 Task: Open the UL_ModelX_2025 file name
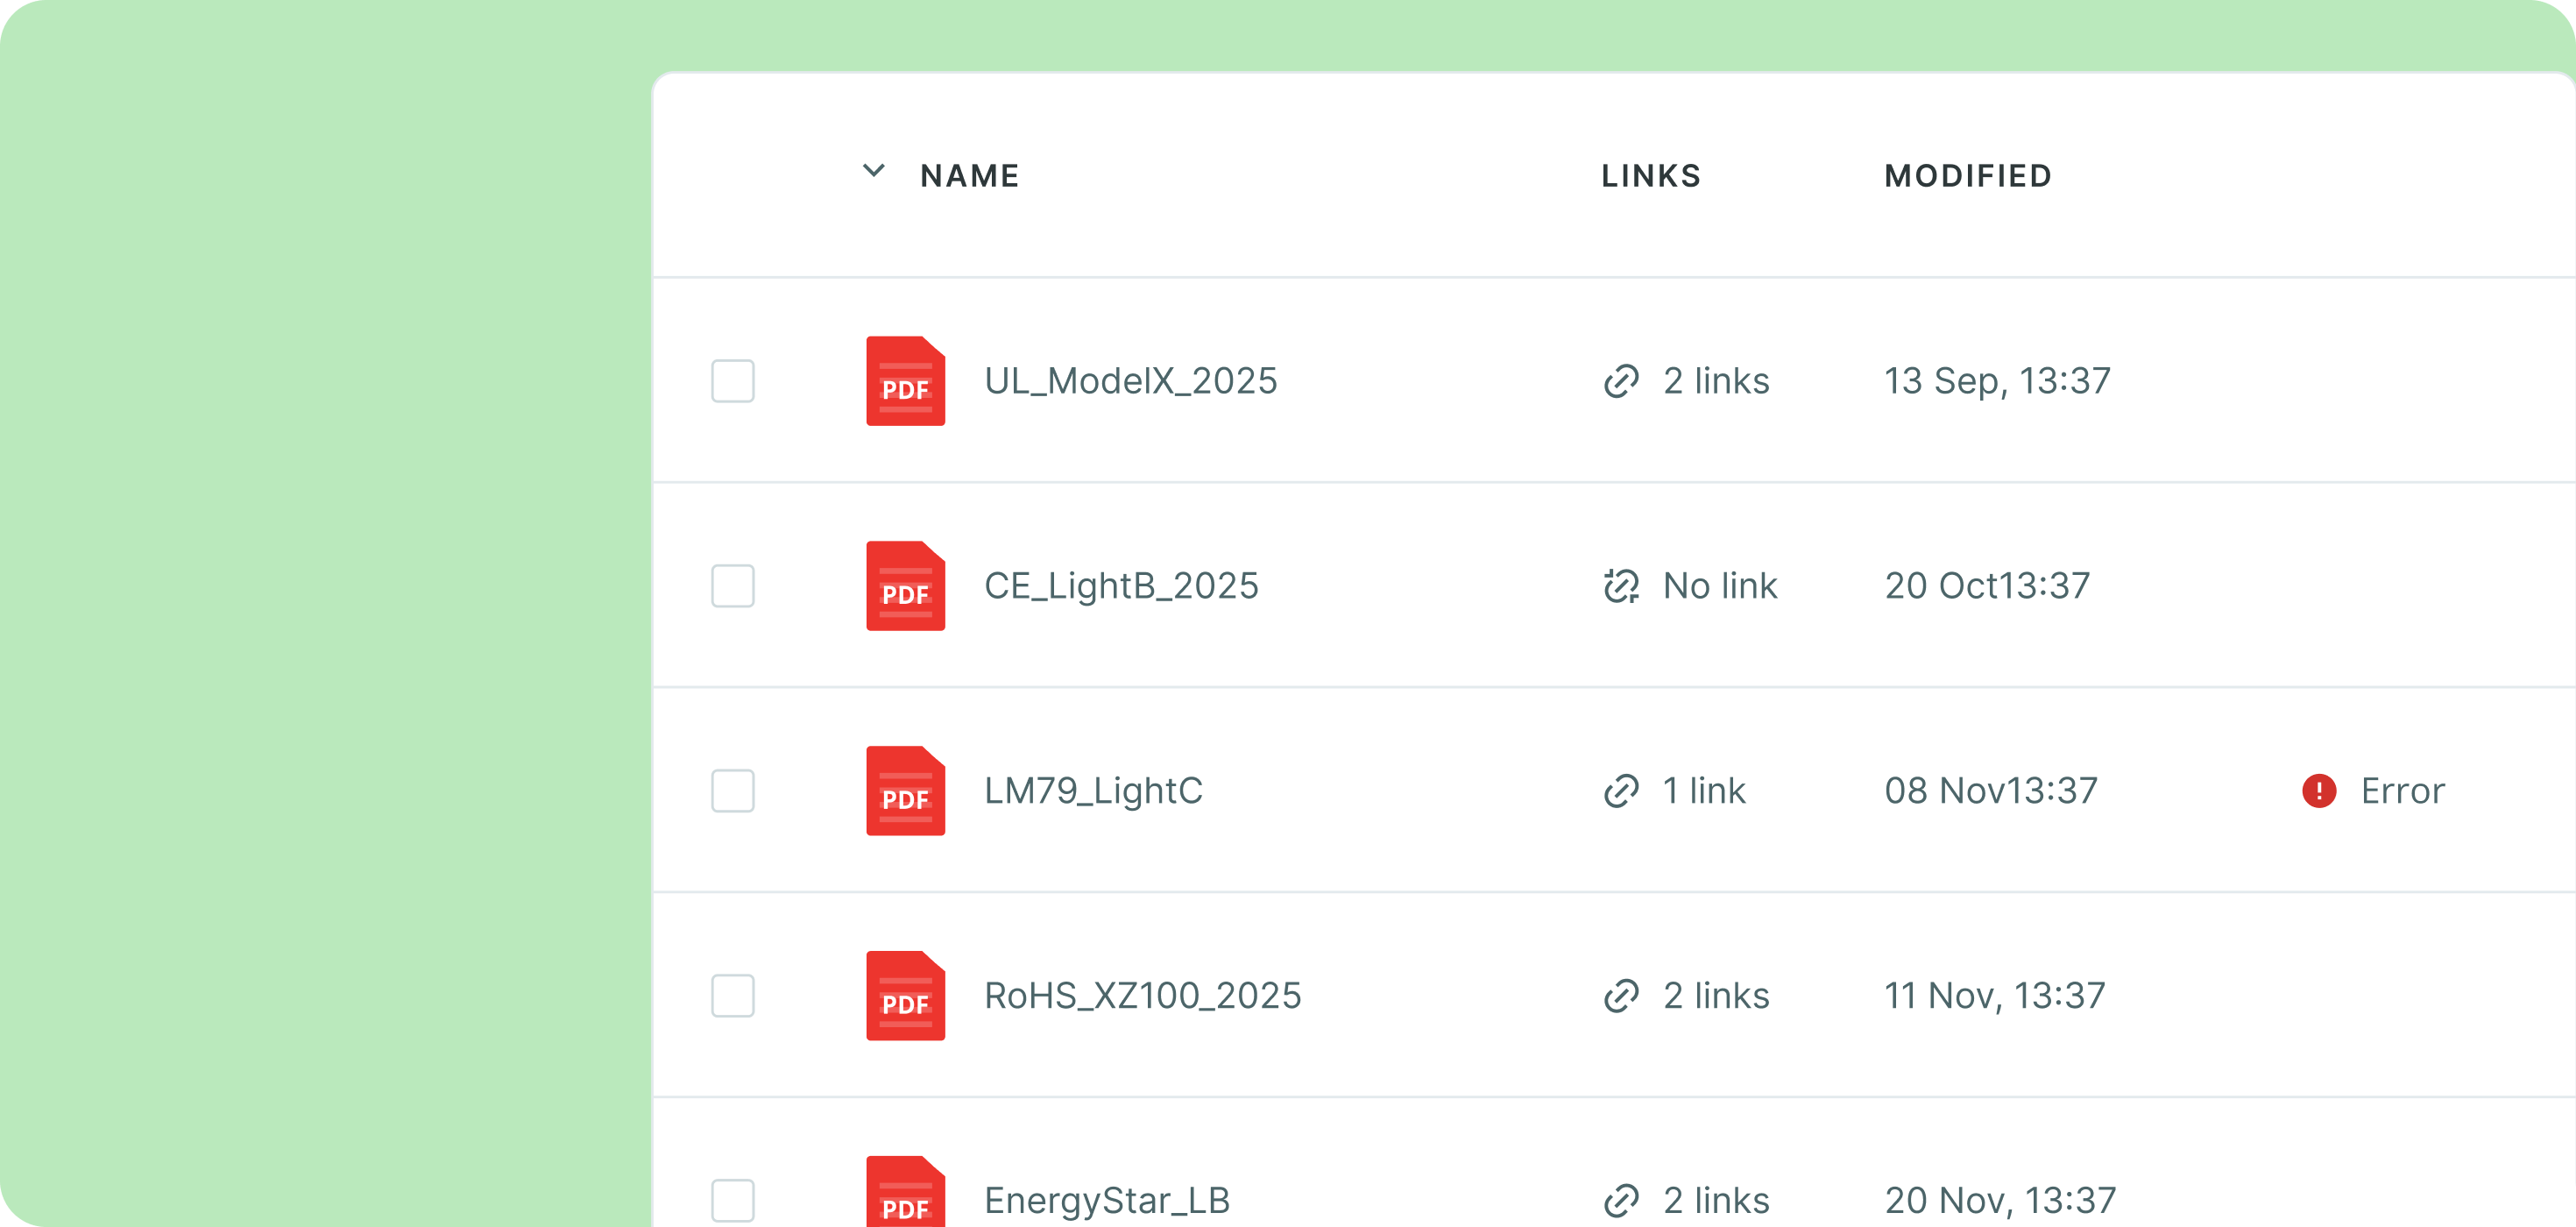coord(1131,382)
